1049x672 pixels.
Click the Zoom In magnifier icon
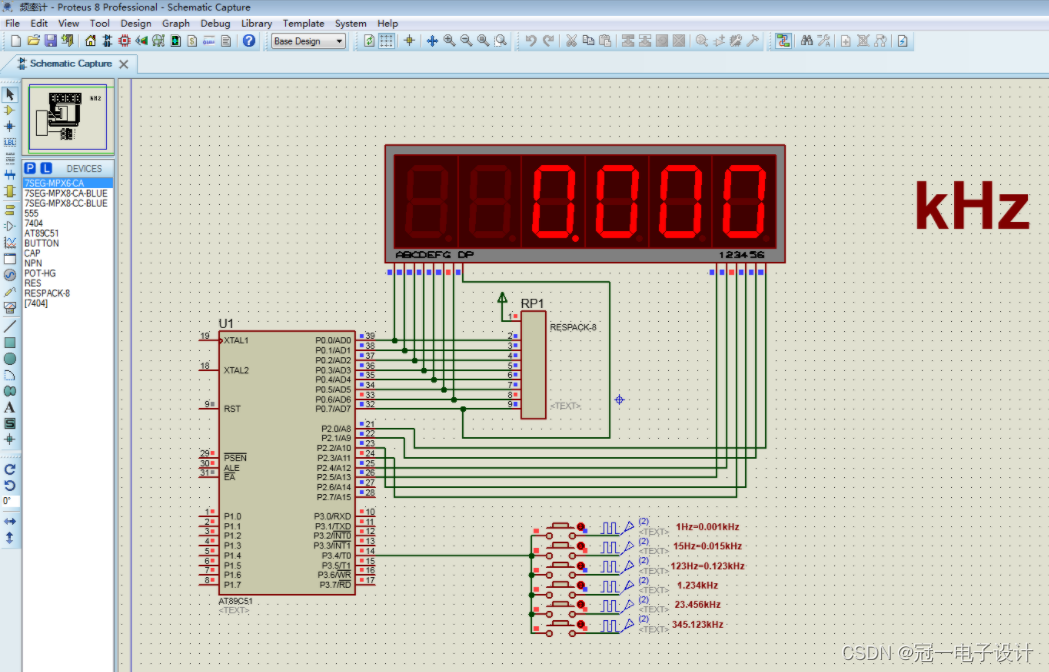tap(449, 41)
